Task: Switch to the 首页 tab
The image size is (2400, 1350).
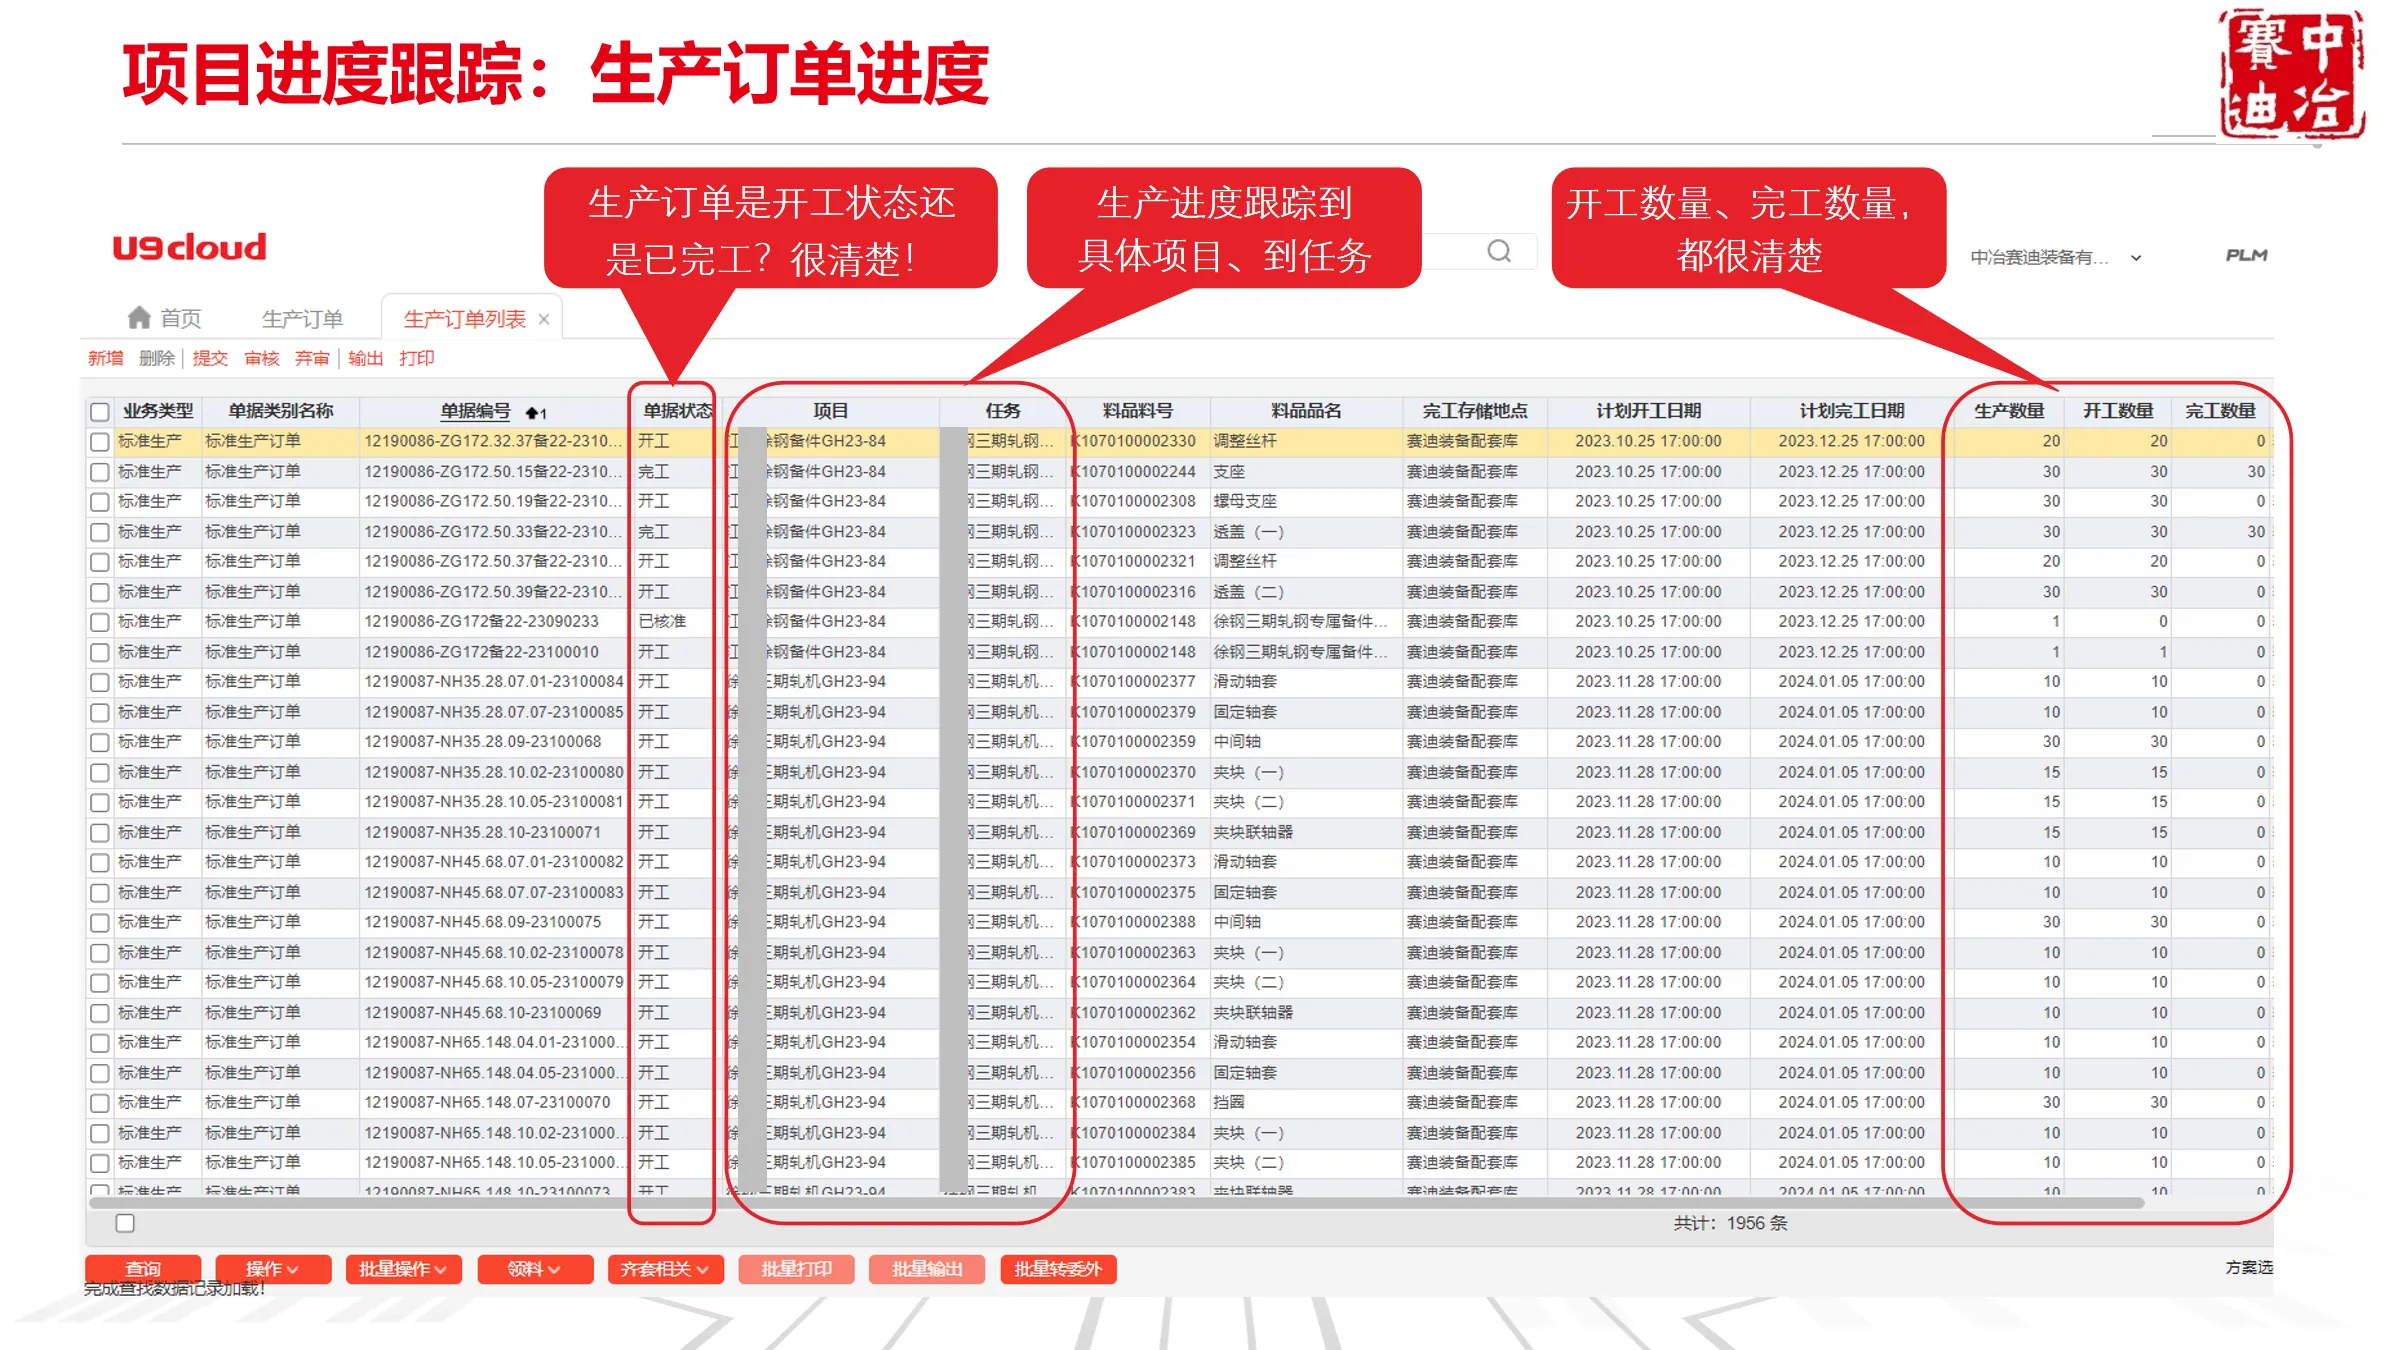Action: pos(165,318)
